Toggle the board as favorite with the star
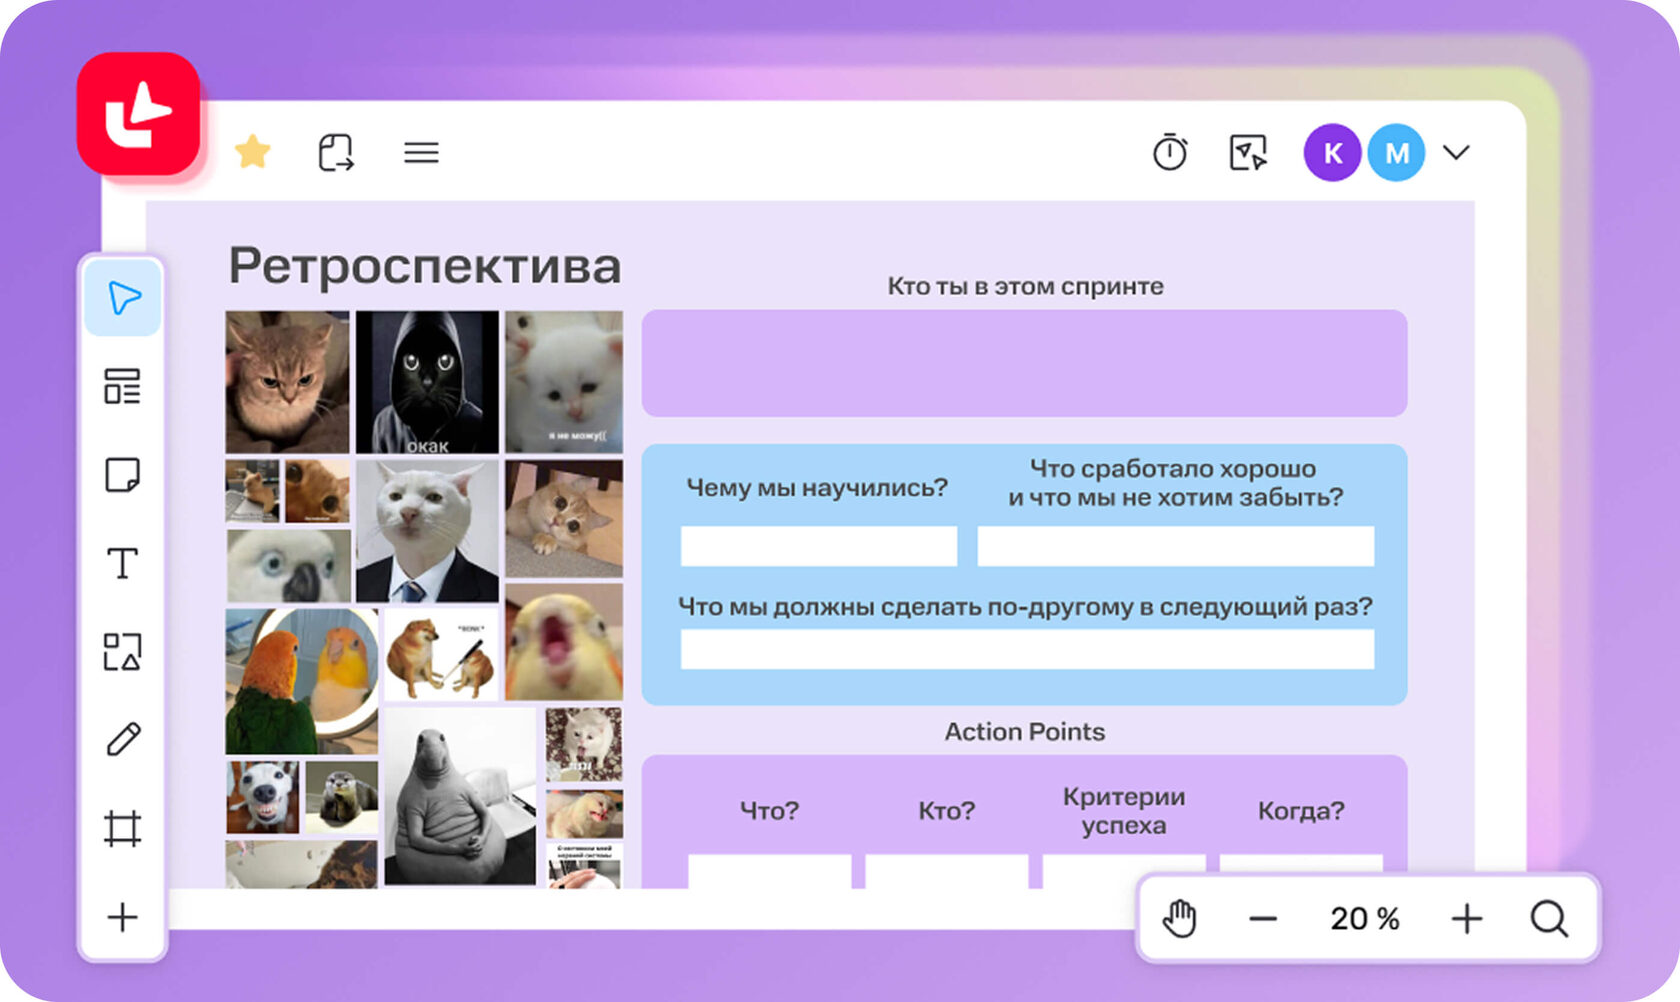Viewport: 1680px width, 1002px height. click(253, 151)
